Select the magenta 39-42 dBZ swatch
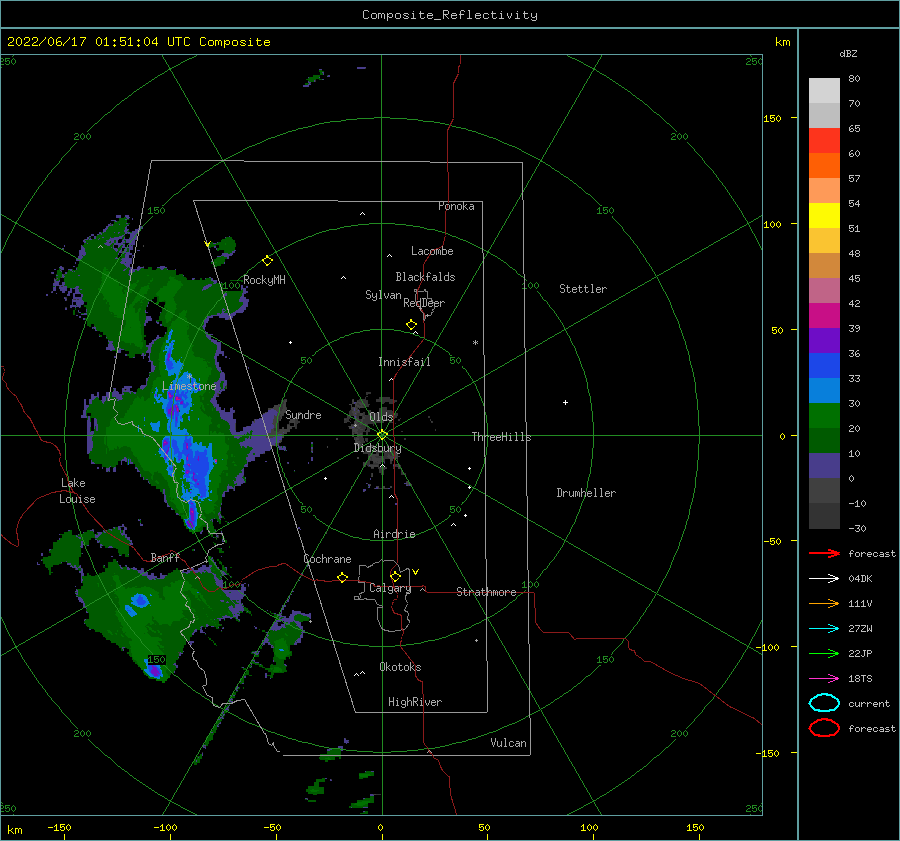 tap(824, 316)
